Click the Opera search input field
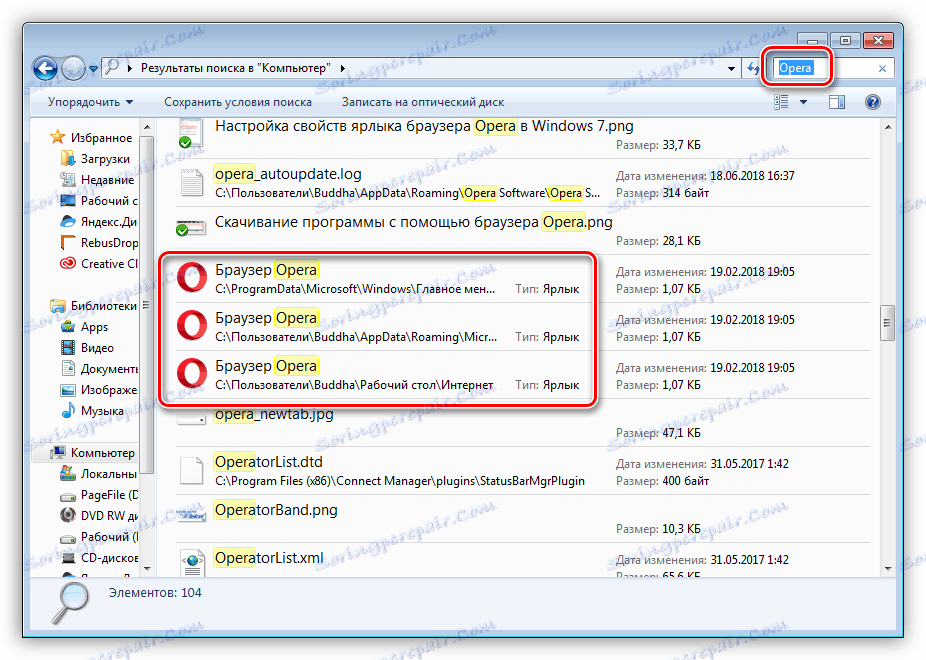The image size is (926, 660). (823, 68)
